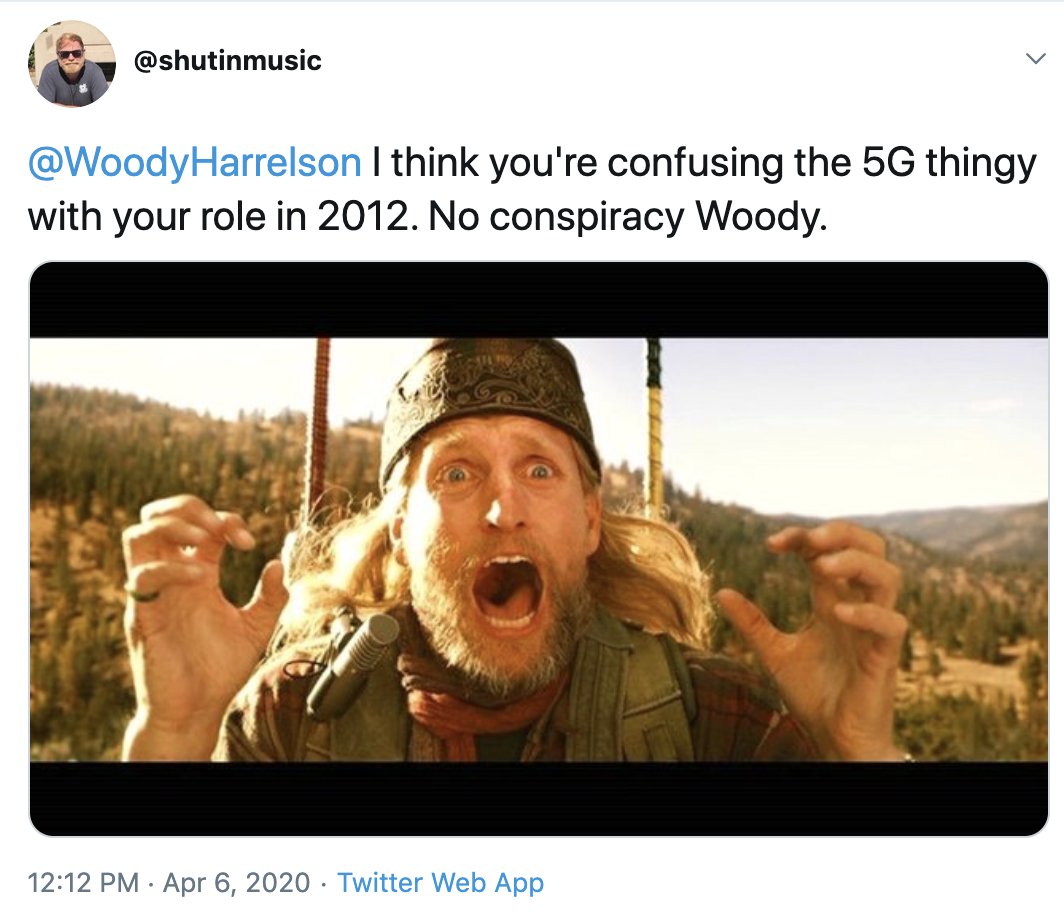Viewport: 1064px width, 912px height.
Task: Click the top black letterbox bar of the image
Action: [x=540, y=300]
